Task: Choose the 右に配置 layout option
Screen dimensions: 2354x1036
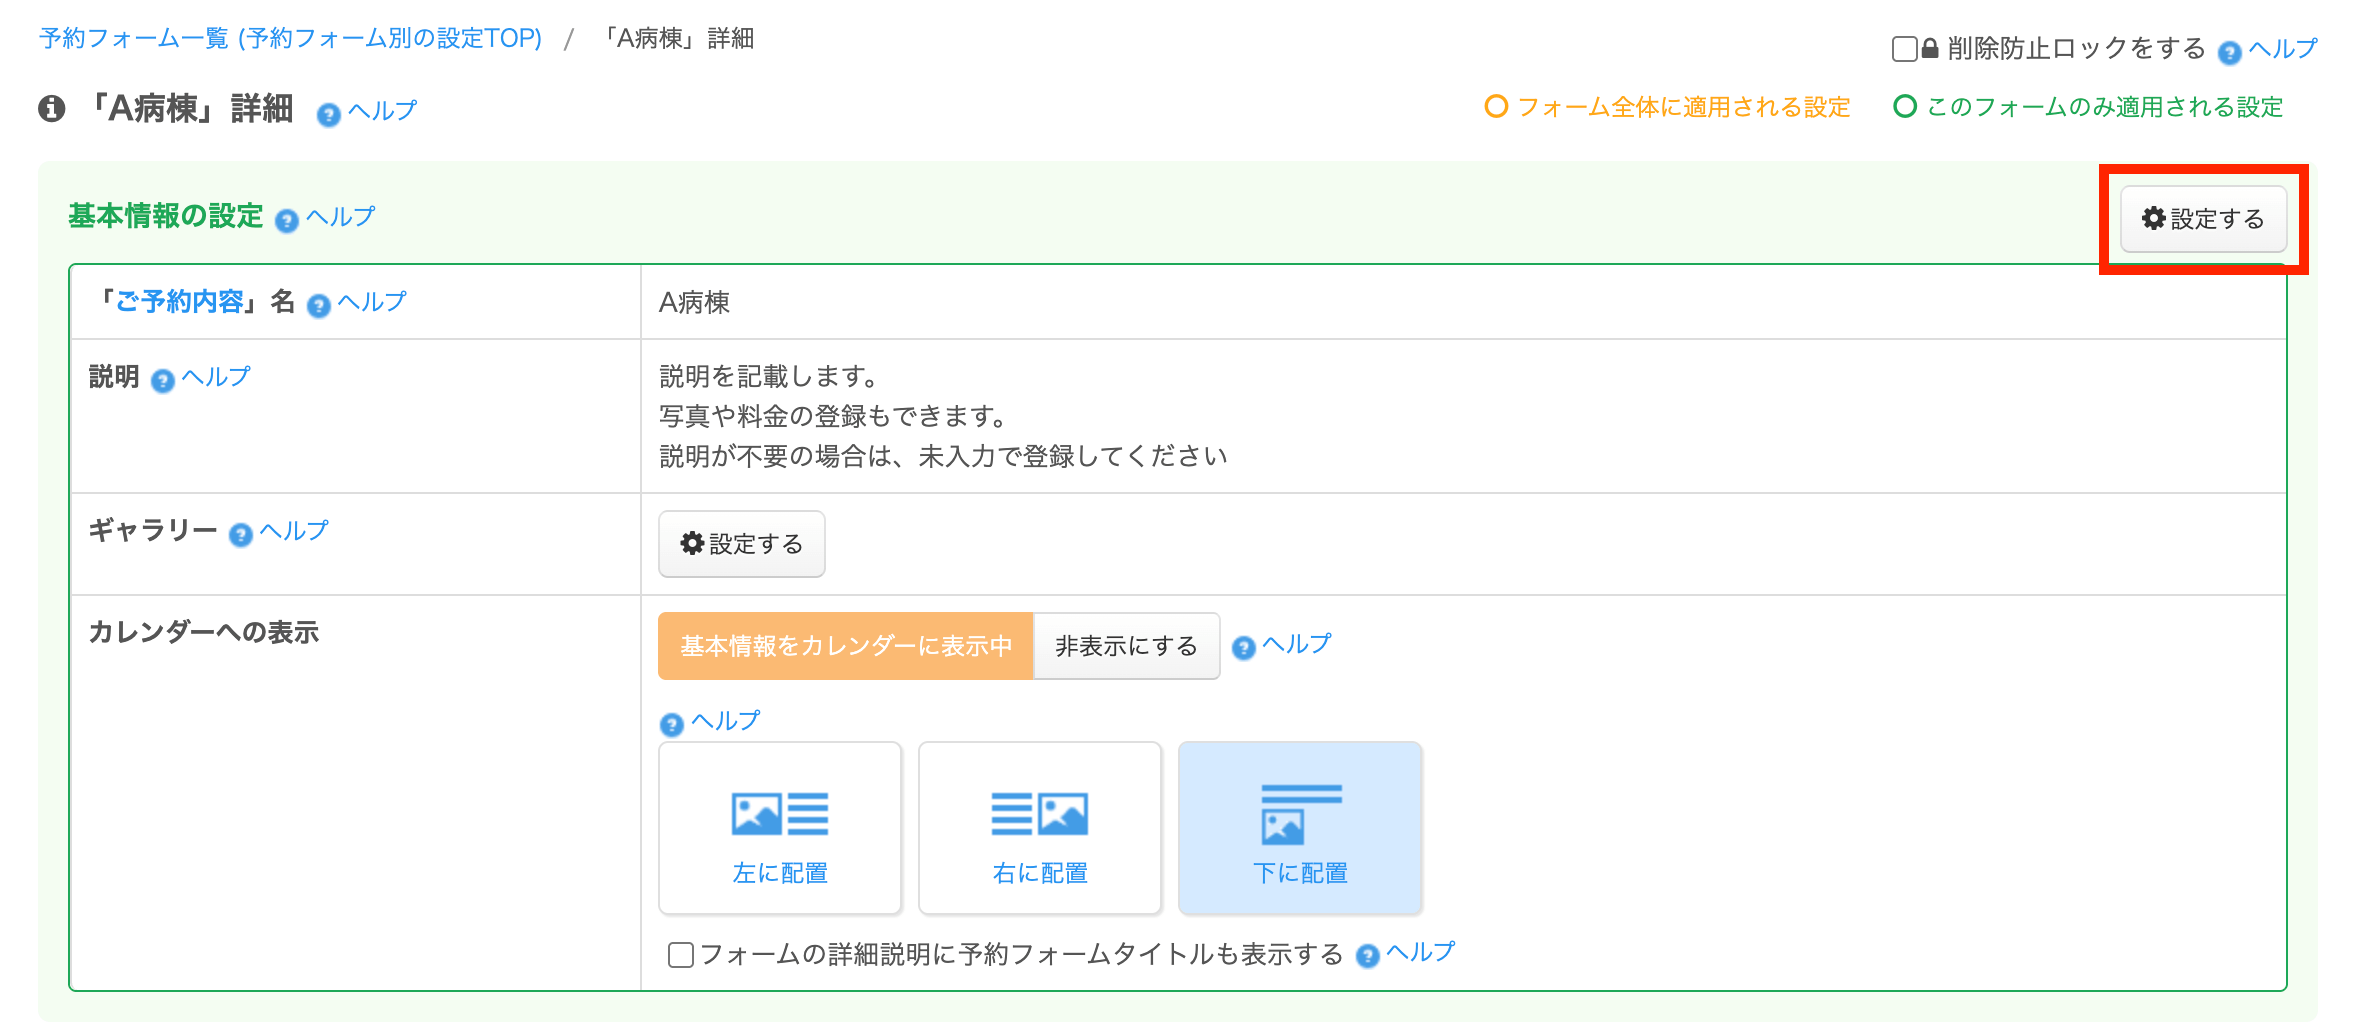Action: 1040,828
